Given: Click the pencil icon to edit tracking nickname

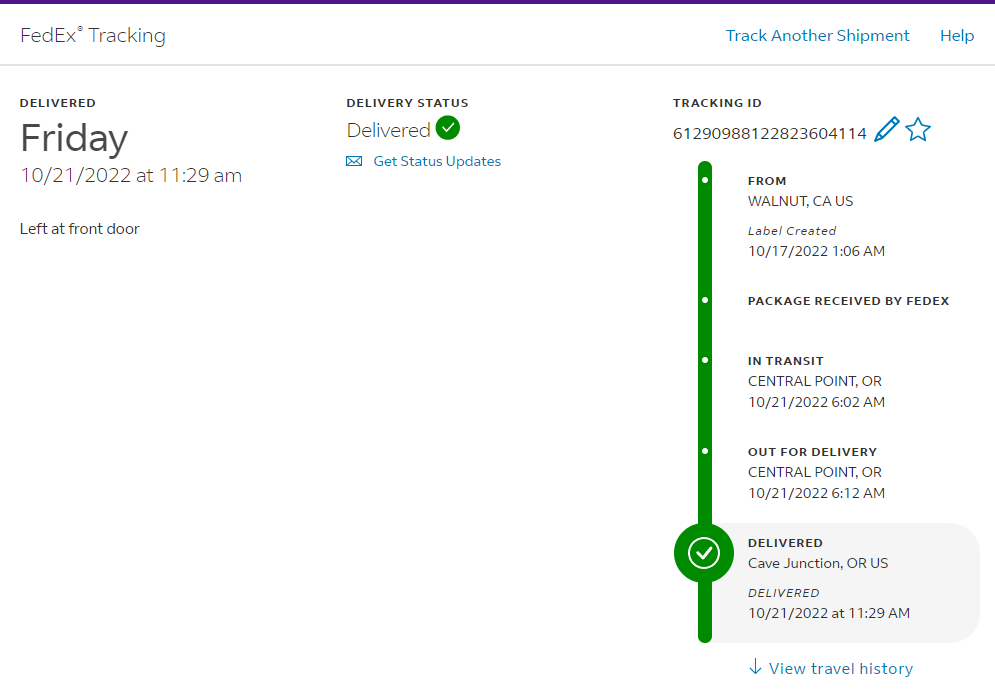Looking at the screenshot, I should coord(886,130).
